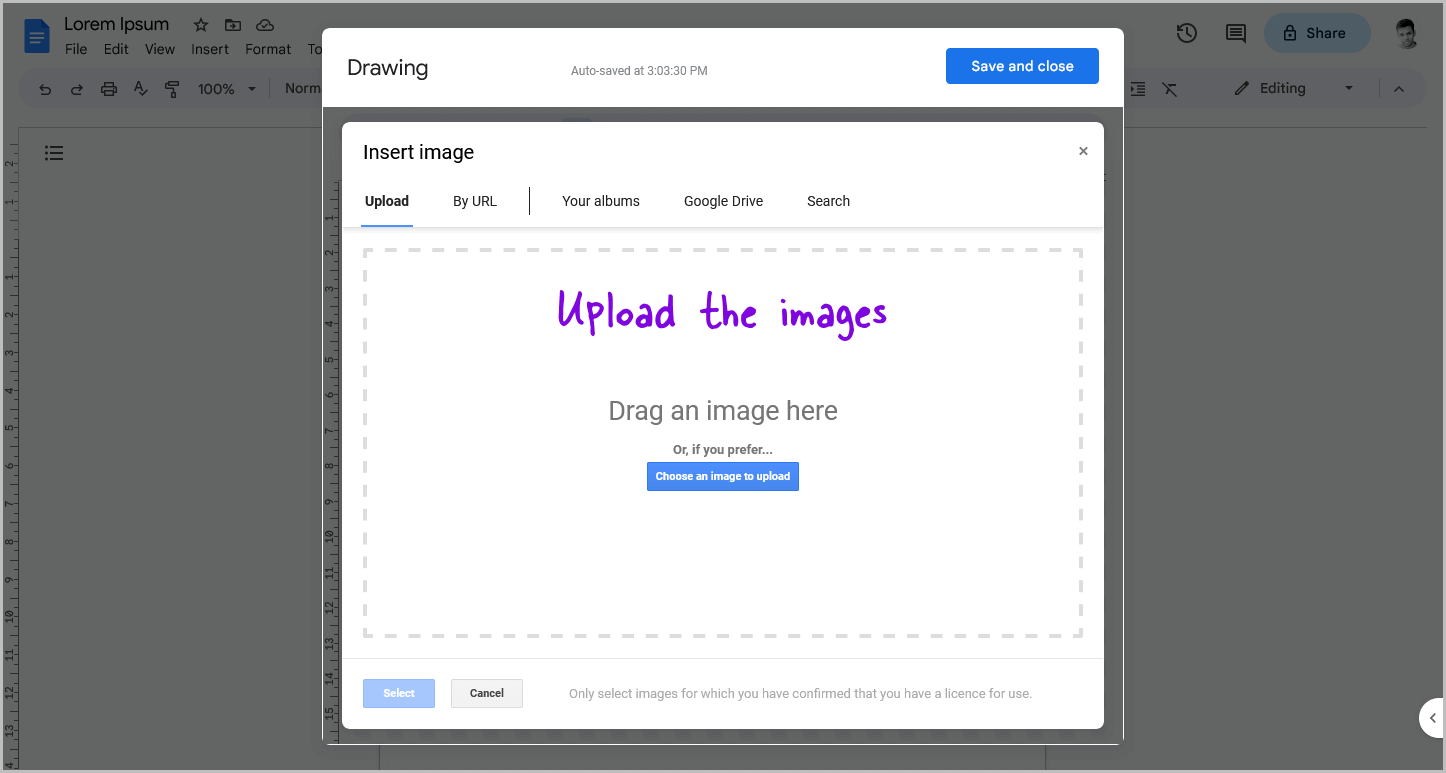Run the spelling and grammar check
Viewport: 1446px width, 773px height.
pos(140,88)
